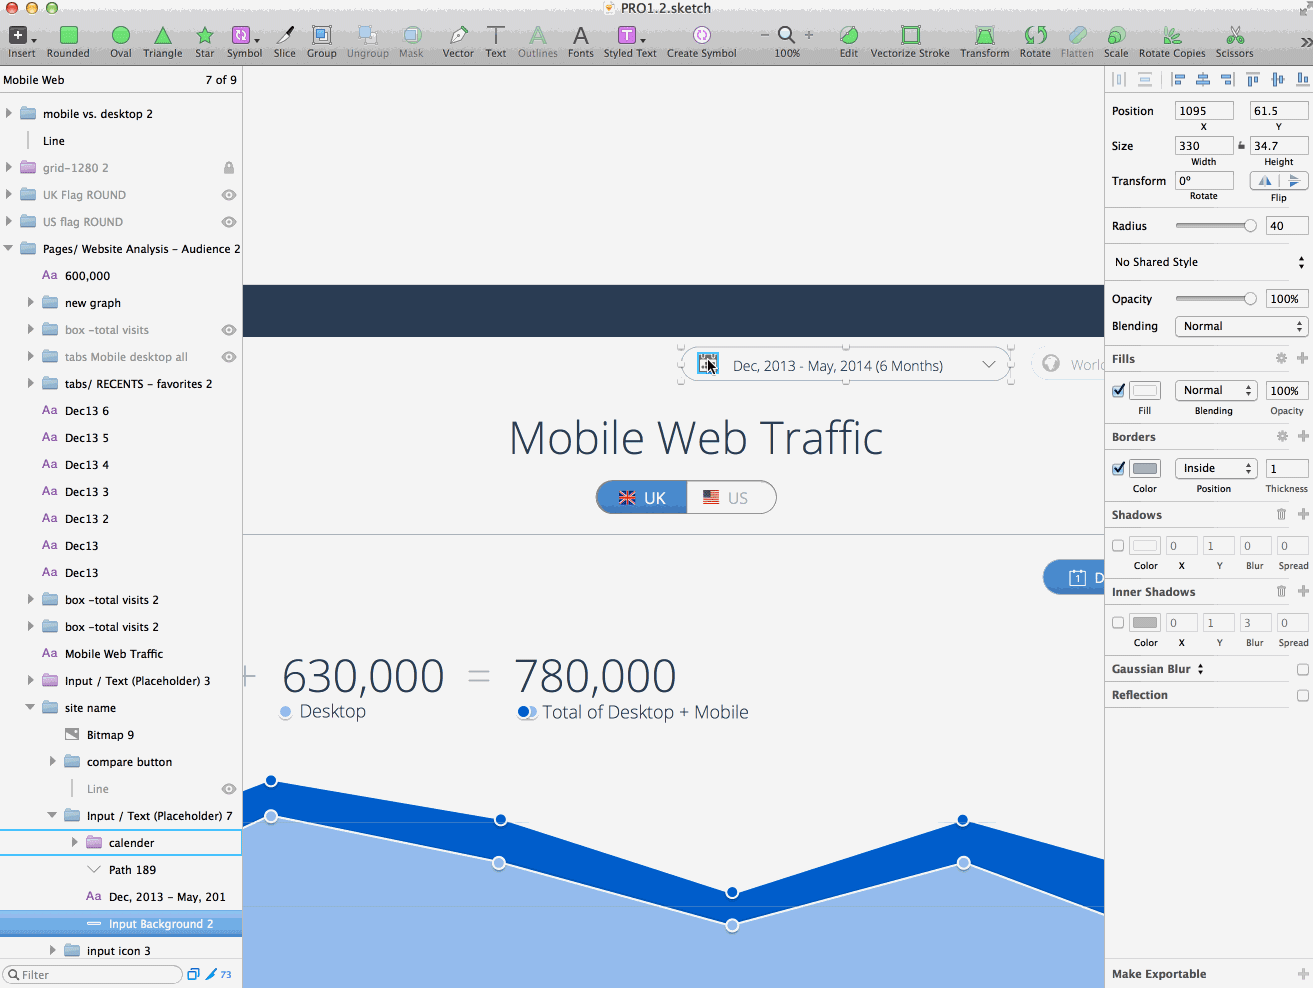Disable the Fills checkbox
Viewport: 1313px width, 988px height.
1119,391
